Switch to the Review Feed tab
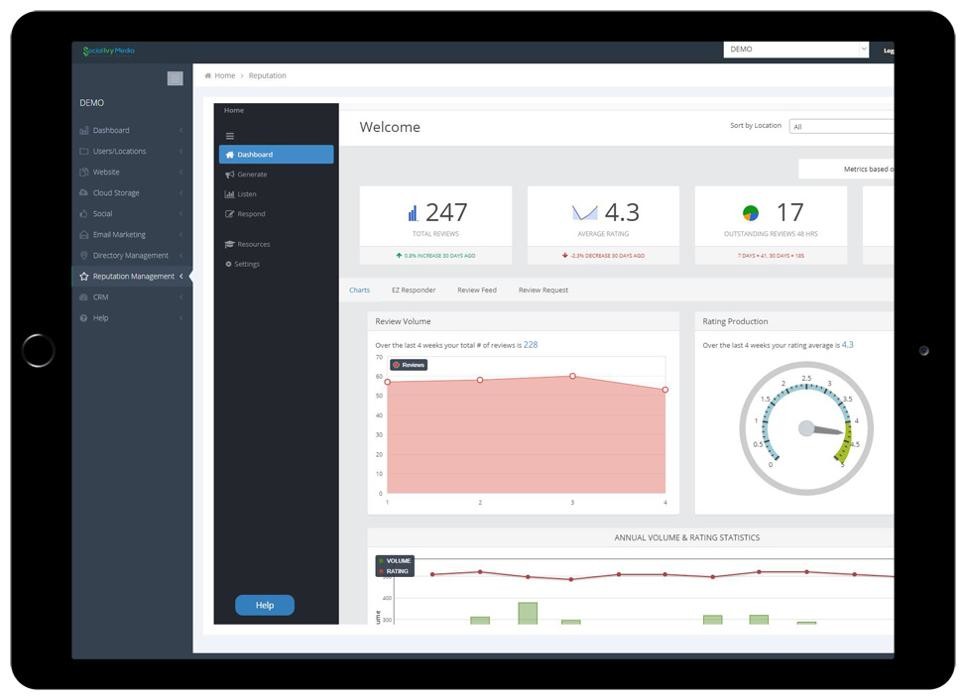 tap(477, 290)
